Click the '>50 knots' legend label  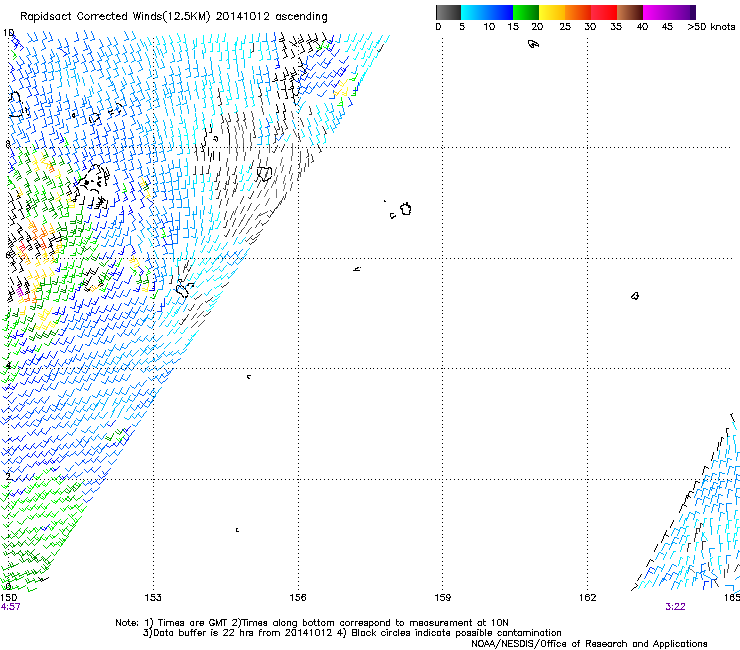click(x=711, y=27)
